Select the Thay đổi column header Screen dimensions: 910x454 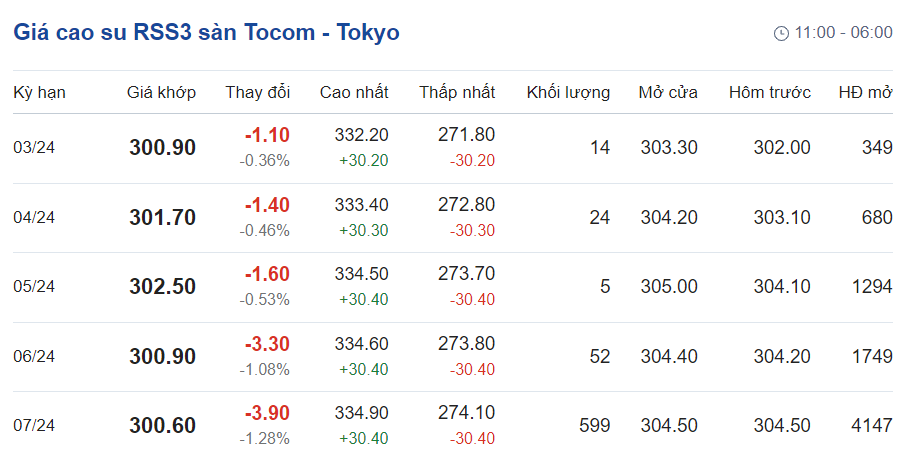pyautogui.click(x=257, y=93)
